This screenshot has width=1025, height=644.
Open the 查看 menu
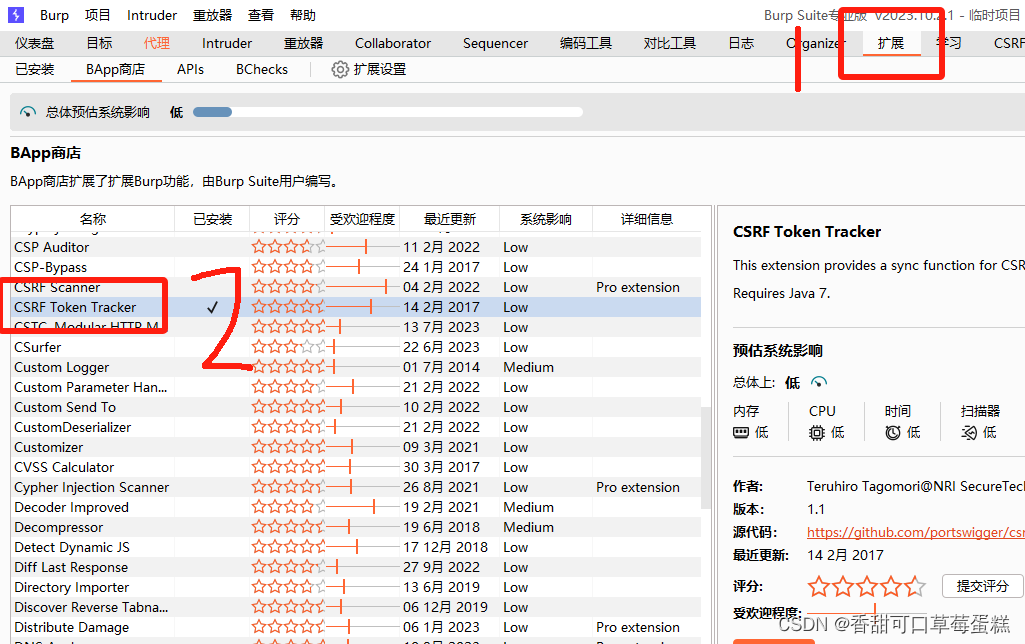(x=260, y=14)
